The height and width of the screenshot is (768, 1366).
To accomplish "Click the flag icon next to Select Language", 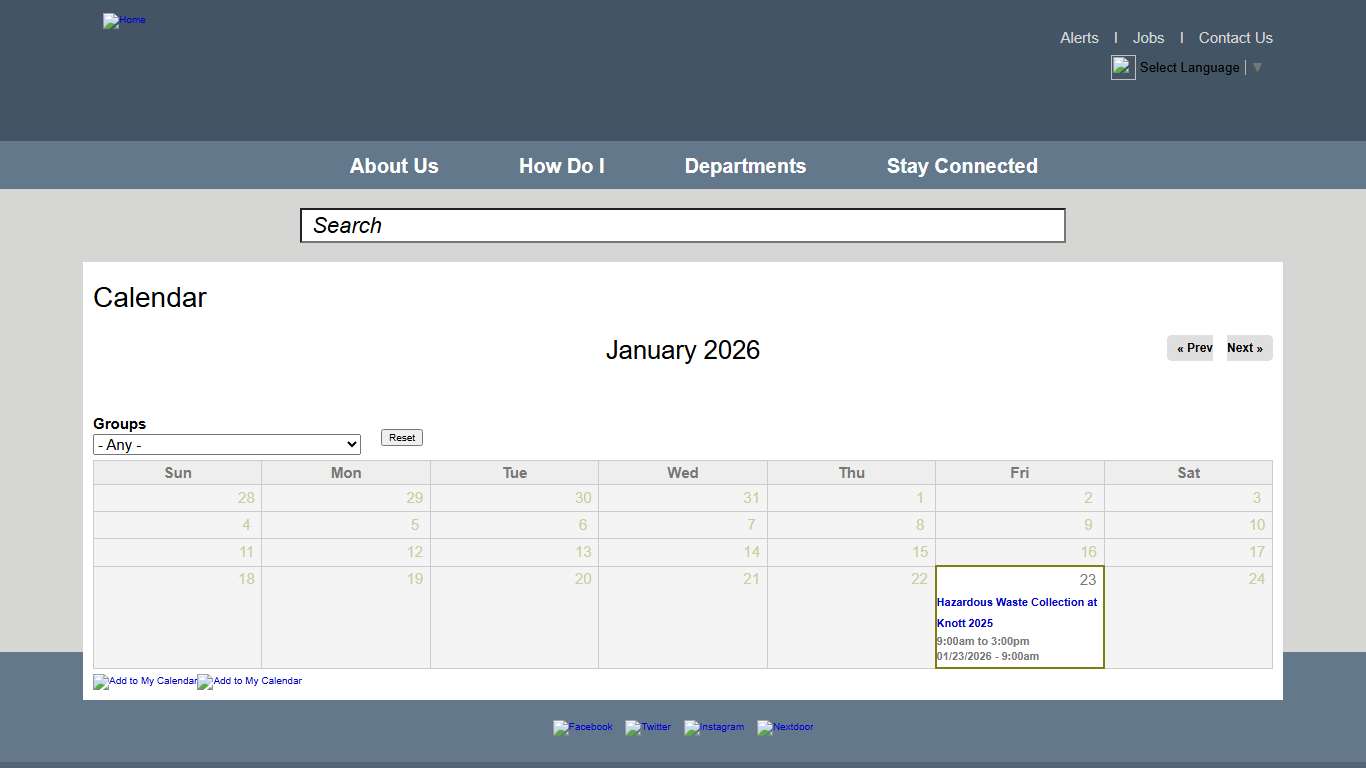I will 1122,67.
